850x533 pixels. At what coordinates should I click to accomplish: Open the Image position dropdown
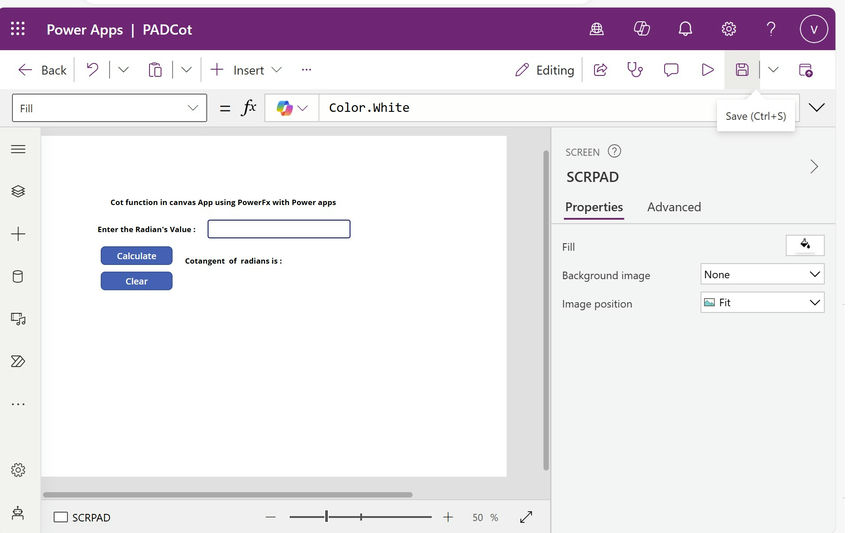(762, 303)
